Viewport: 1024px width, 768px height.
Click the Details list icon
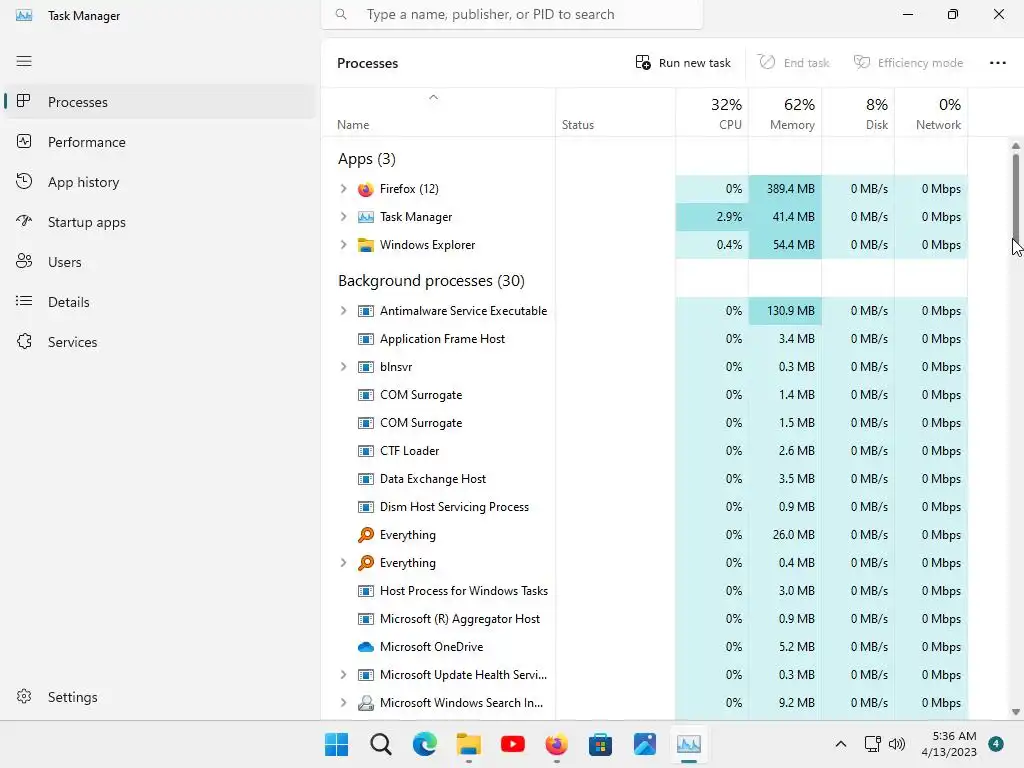point(24,301)
